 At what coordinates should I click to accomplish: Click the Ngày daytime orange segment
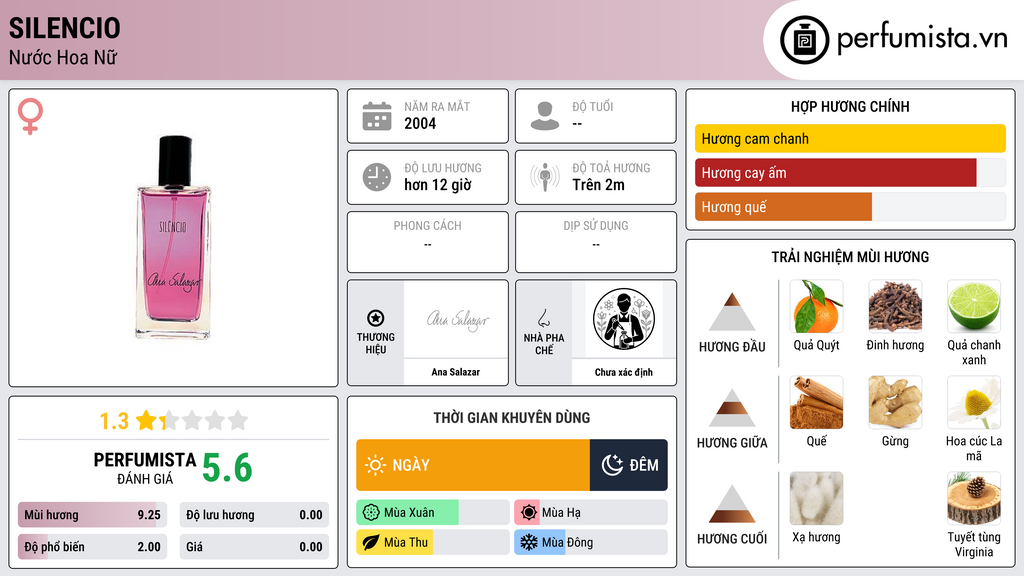(473, 465)
